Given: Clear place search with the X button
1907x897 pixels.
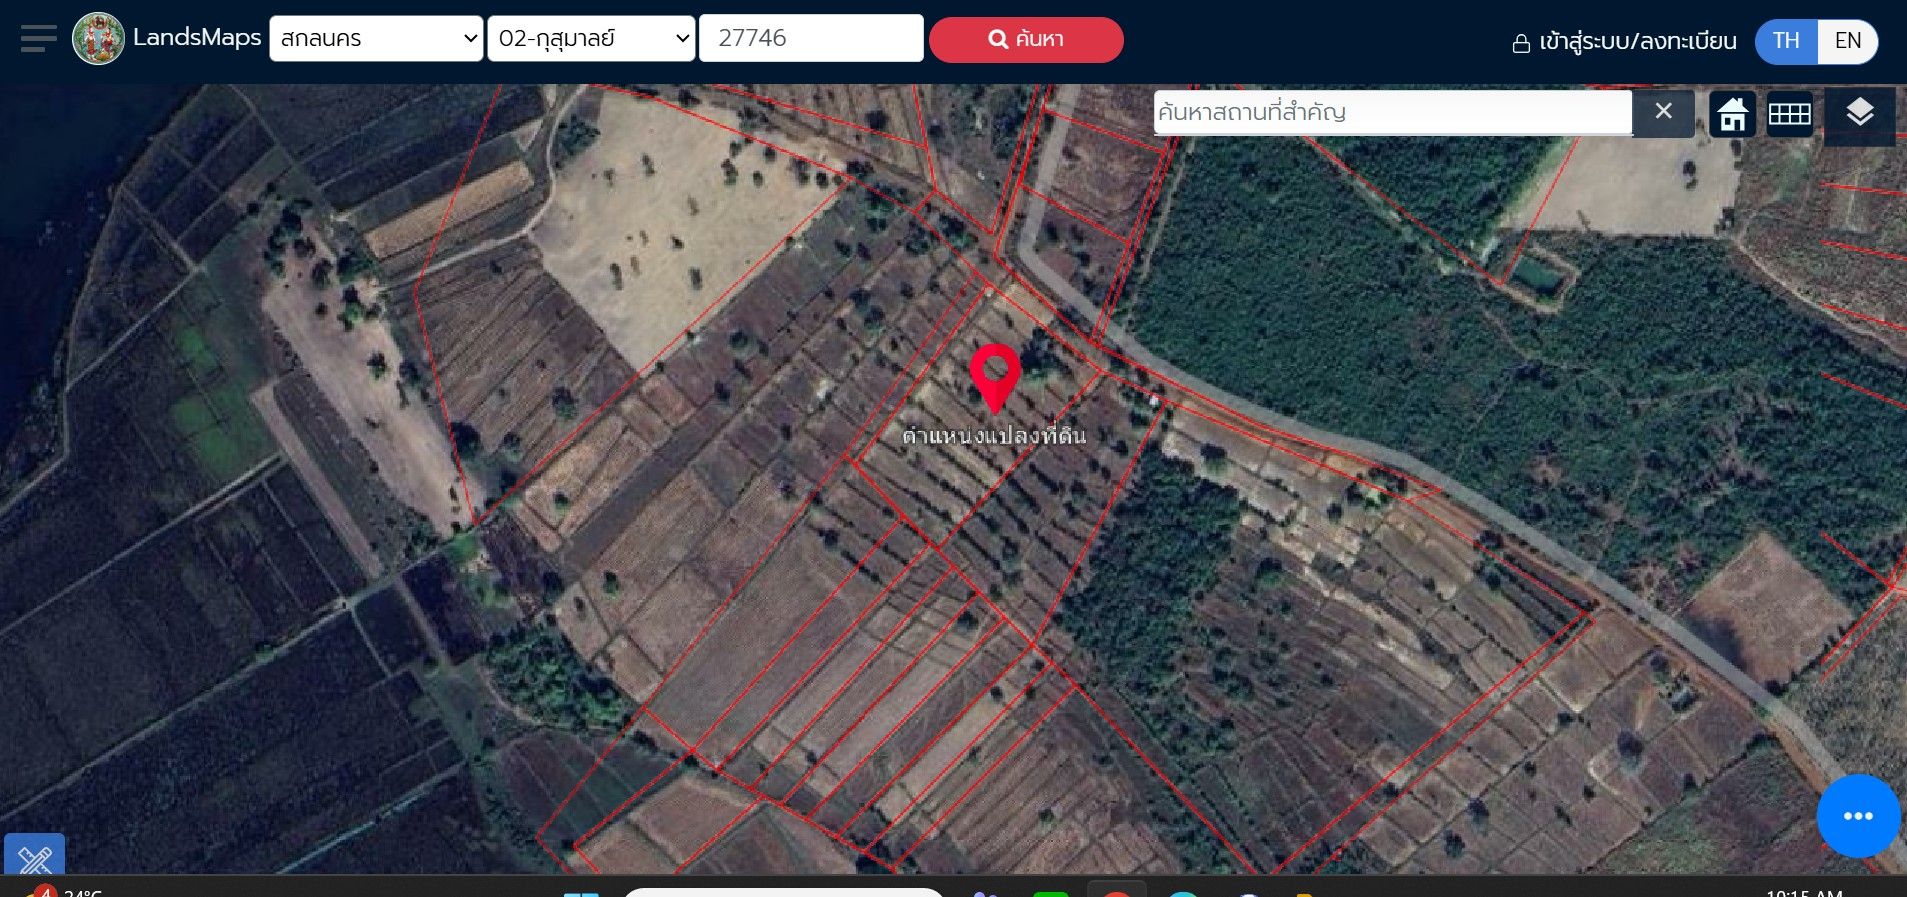Looking at the screenshot, I should coord(1663,112).
